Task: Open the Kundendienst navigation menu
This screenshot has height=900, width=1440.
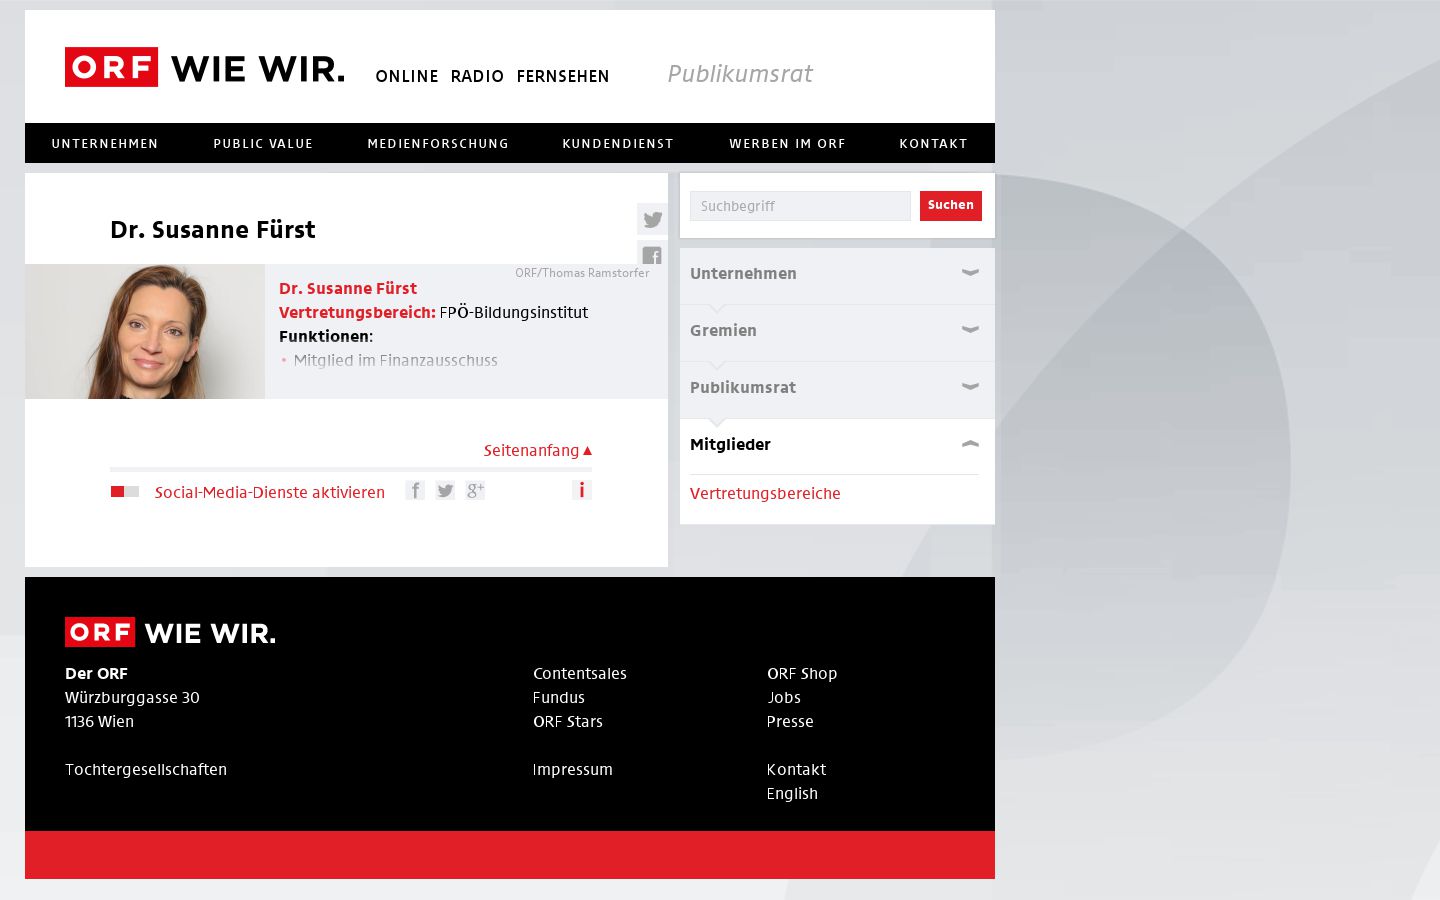Action: [618, 143]
